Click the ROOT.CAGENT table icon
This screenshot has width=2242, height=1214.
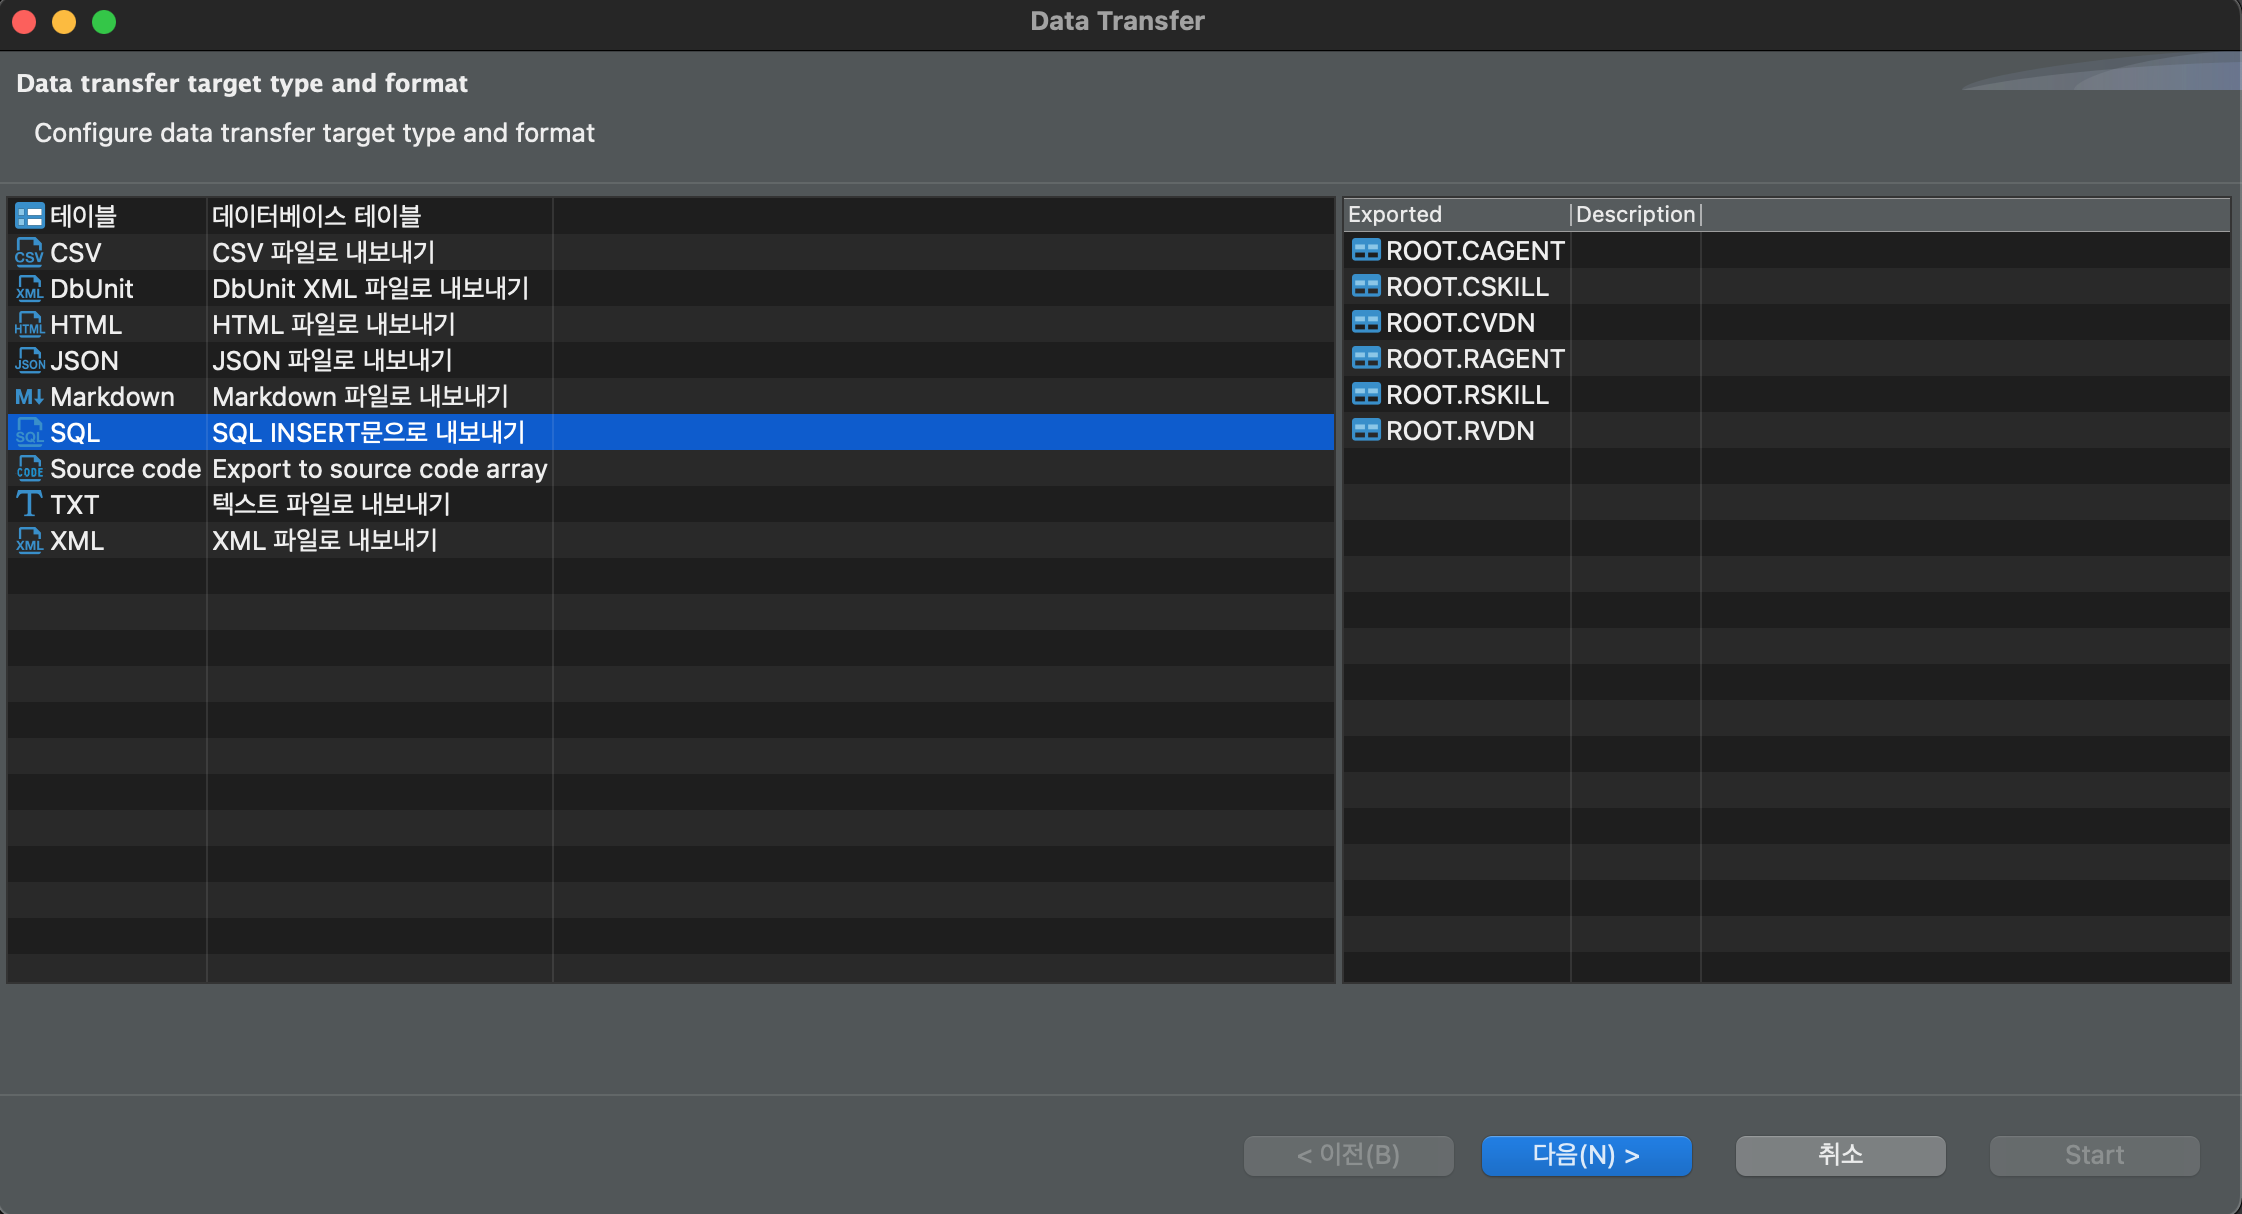pos(1365,250)
